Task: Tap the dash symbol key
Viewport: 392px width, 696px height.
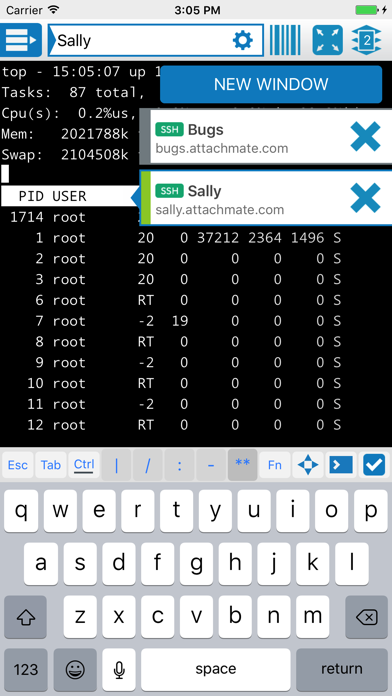Action: pos(211,465)
